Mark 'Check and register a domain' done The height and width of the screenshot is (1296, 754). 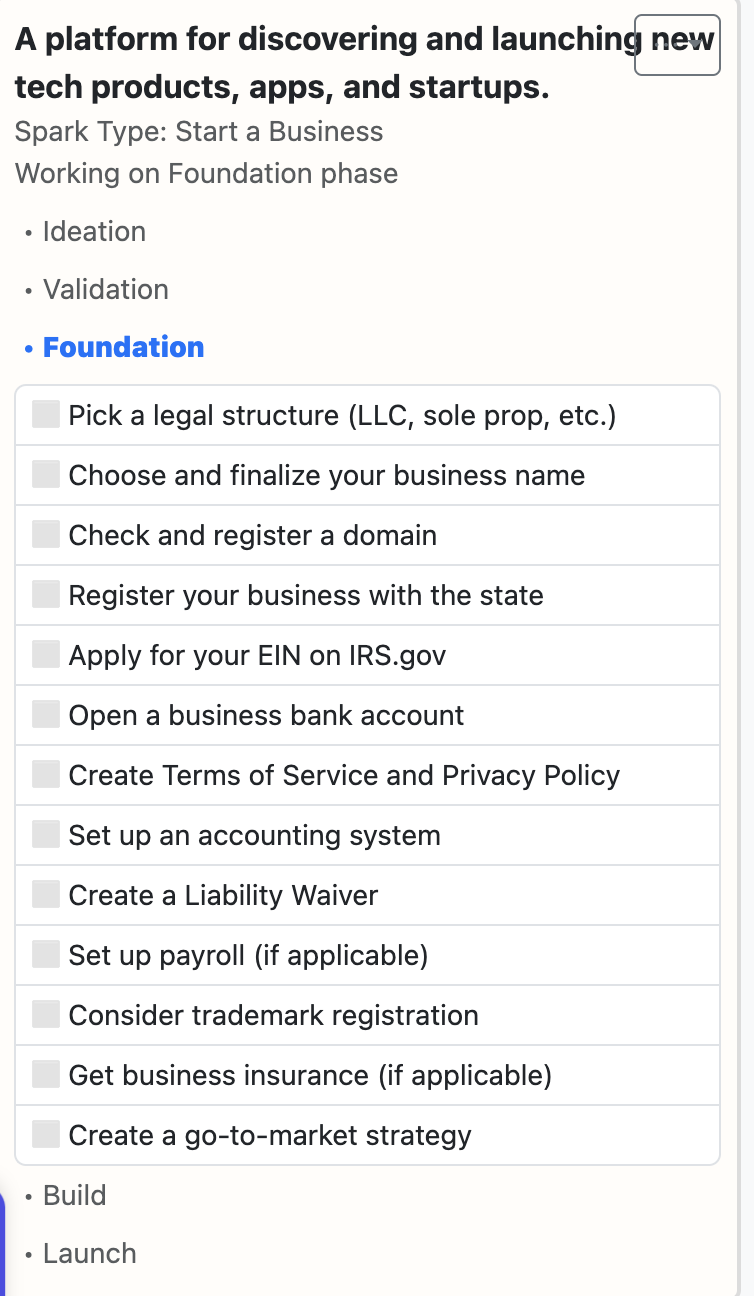point(46,534)
